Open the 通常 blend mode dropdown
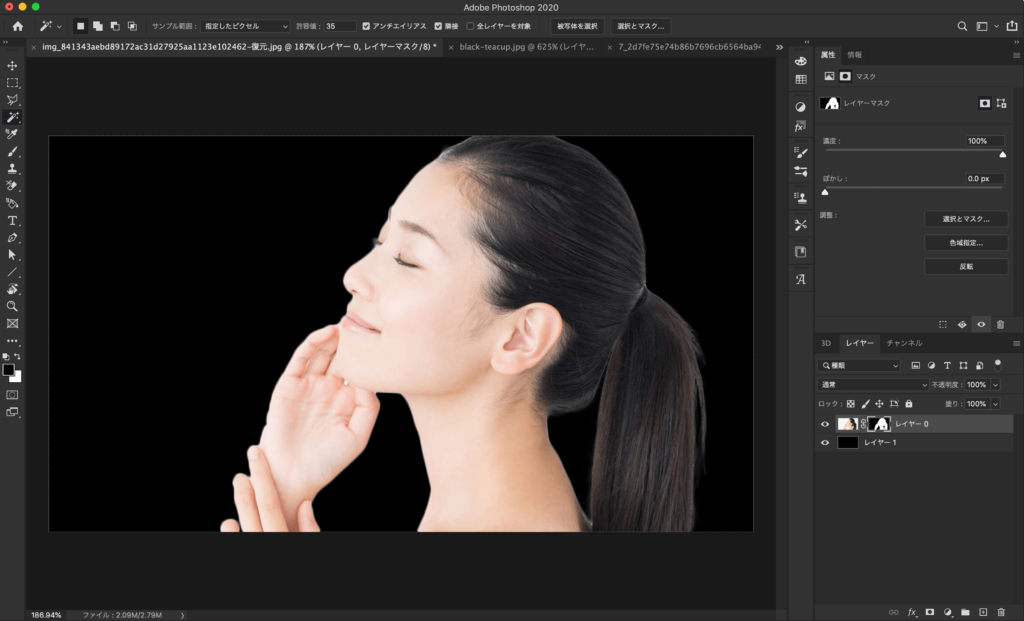Screen dimensions: 1024x621 872,385
